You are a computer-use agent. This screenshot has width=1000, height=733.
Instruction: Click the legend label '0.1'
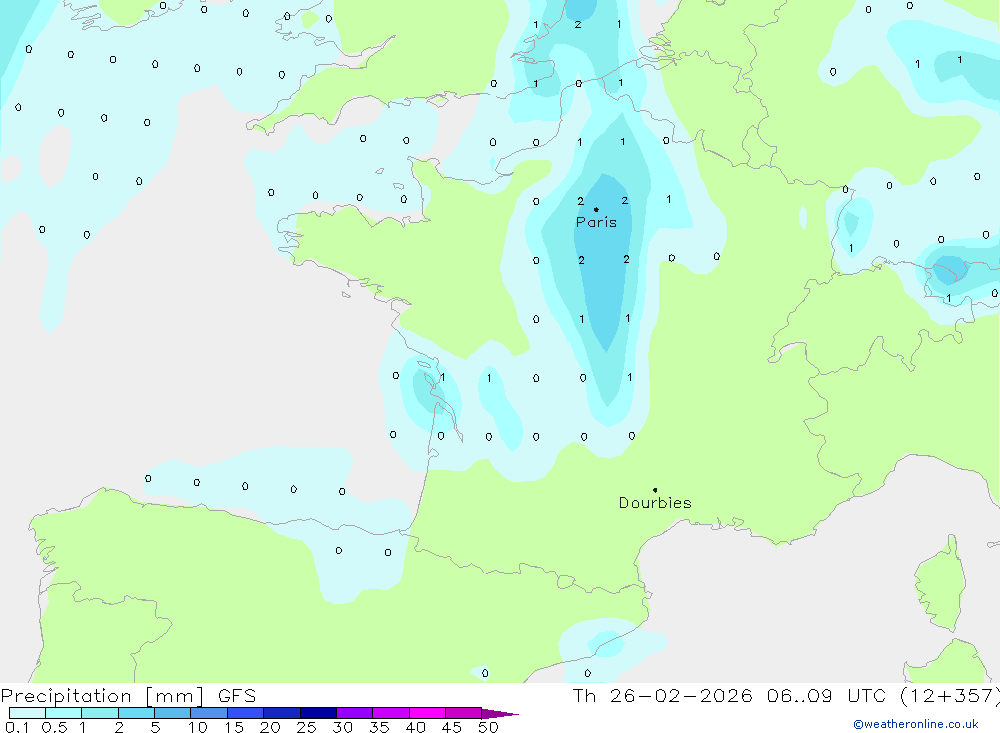click(x=17, y=727)
